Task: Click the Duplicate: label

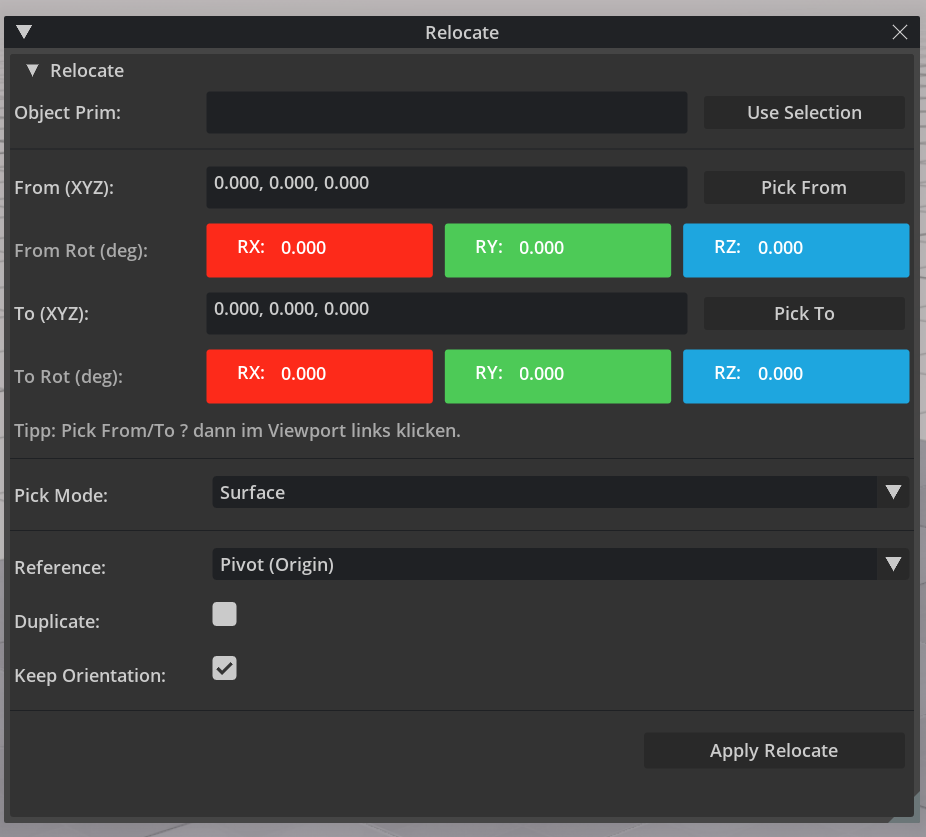Action: (57, 621)
